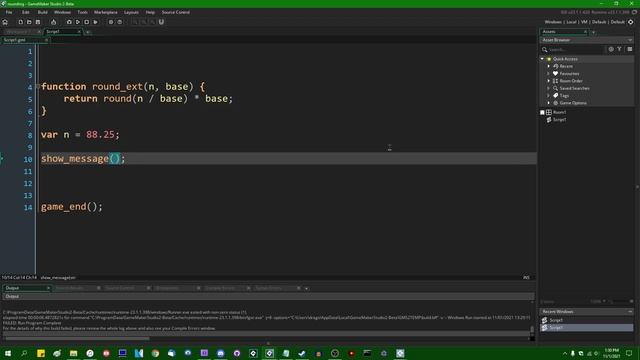640x360 pixels.
Task: Click the Stop toolbar icon
Action: pos(87,22)
